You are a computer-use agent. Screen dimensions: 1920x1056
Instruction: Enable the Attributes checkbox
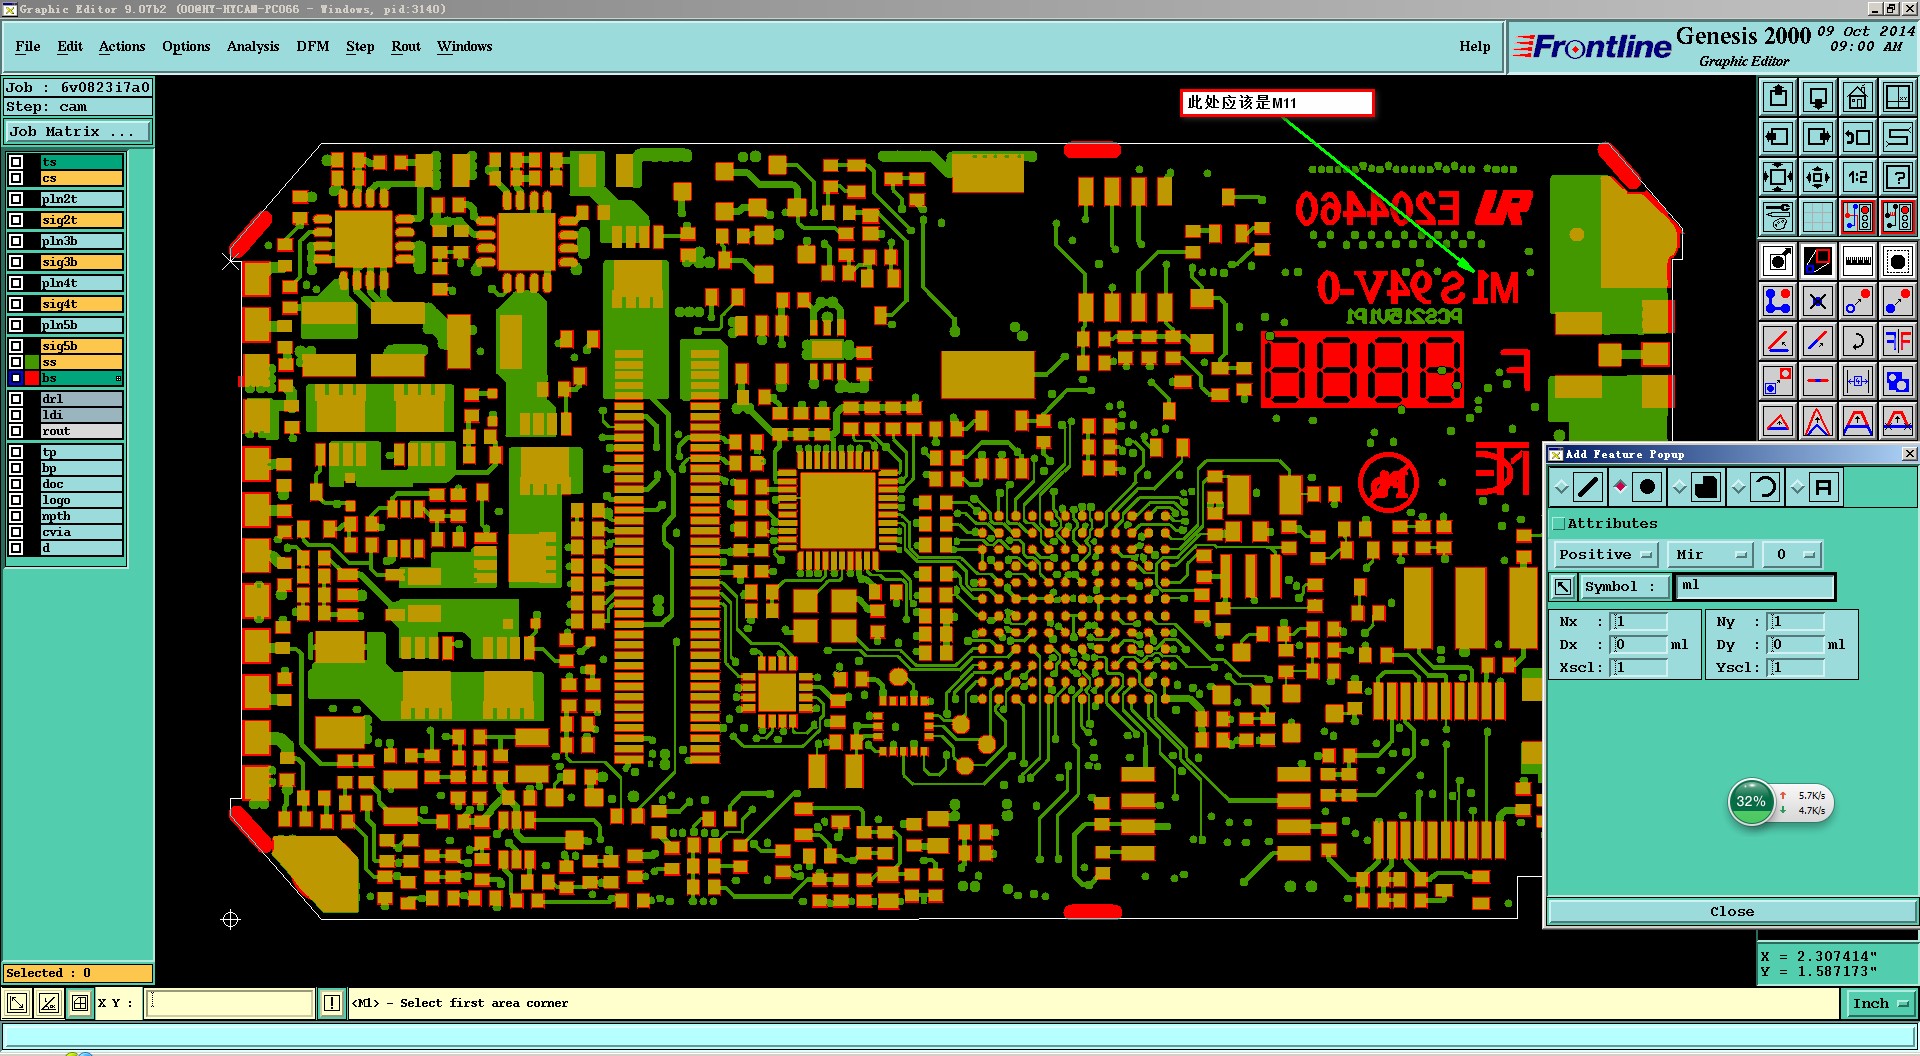pyautogui.click(x=1558, y=524)
